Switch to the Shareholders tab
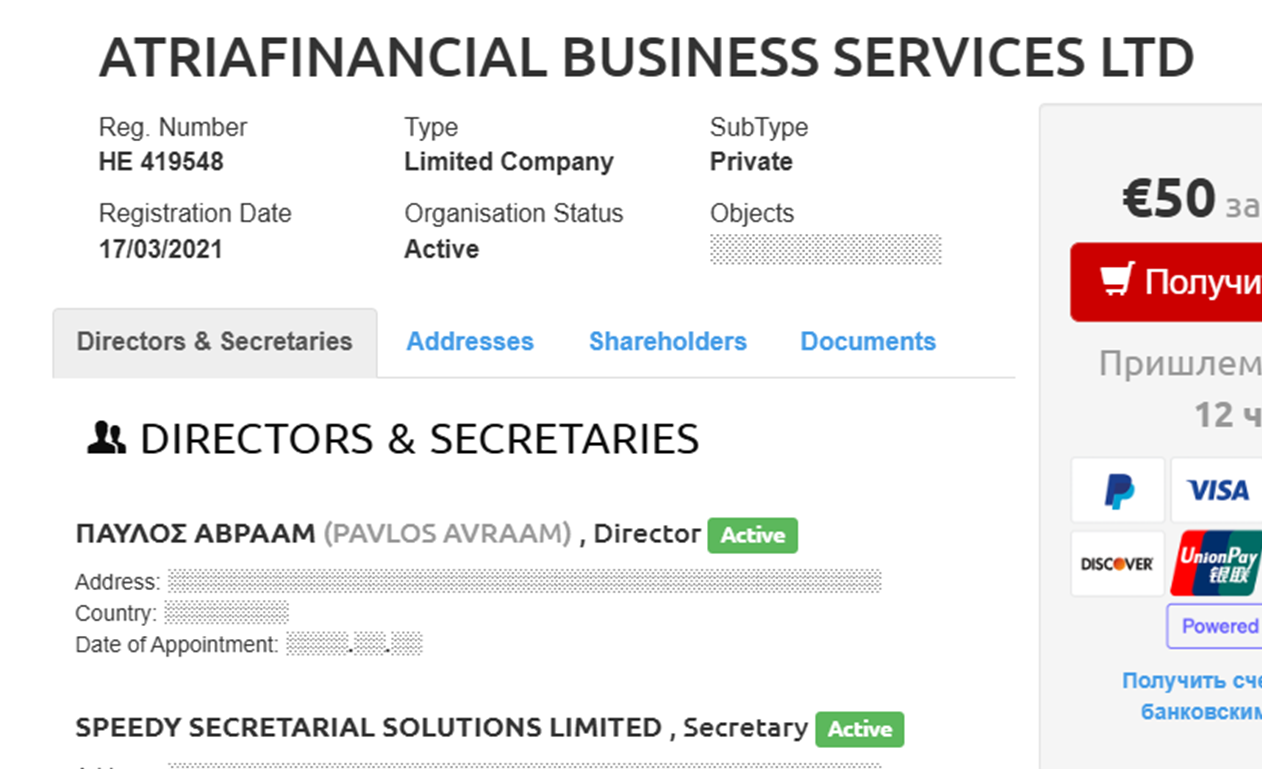1262x769 pixels. (667, 342)
